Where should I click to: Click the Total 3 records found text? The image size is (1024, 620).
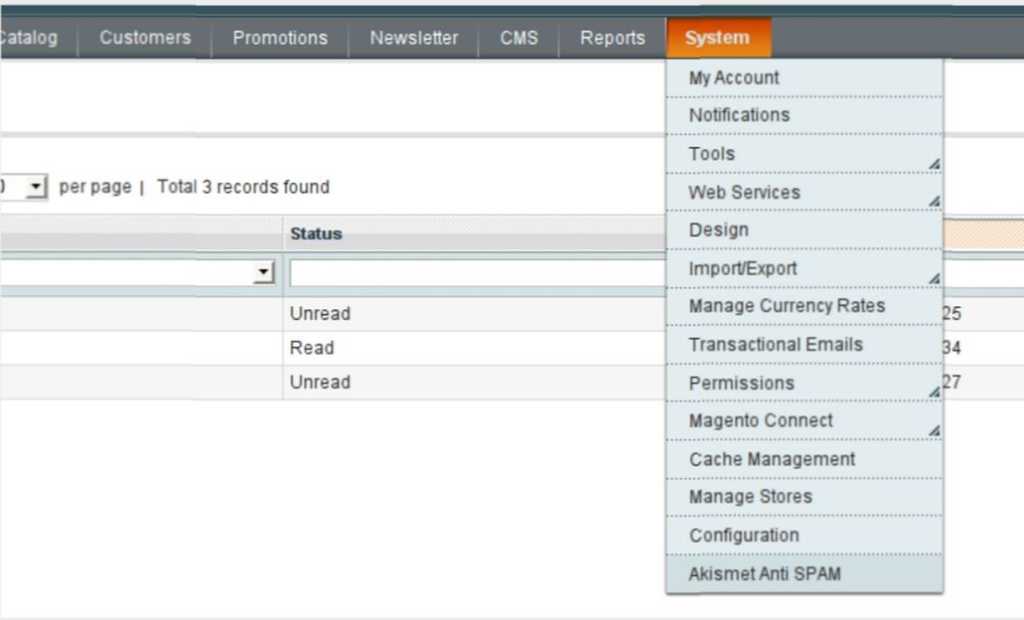point(244,187)
